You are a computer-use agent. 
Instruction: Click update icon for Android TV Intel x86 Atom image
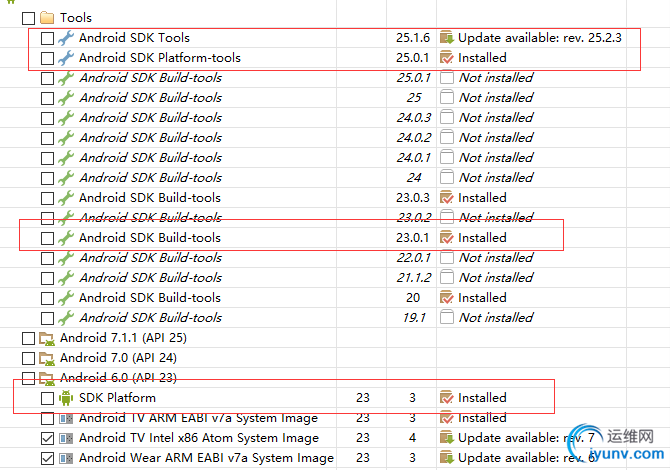coord(447,438)
